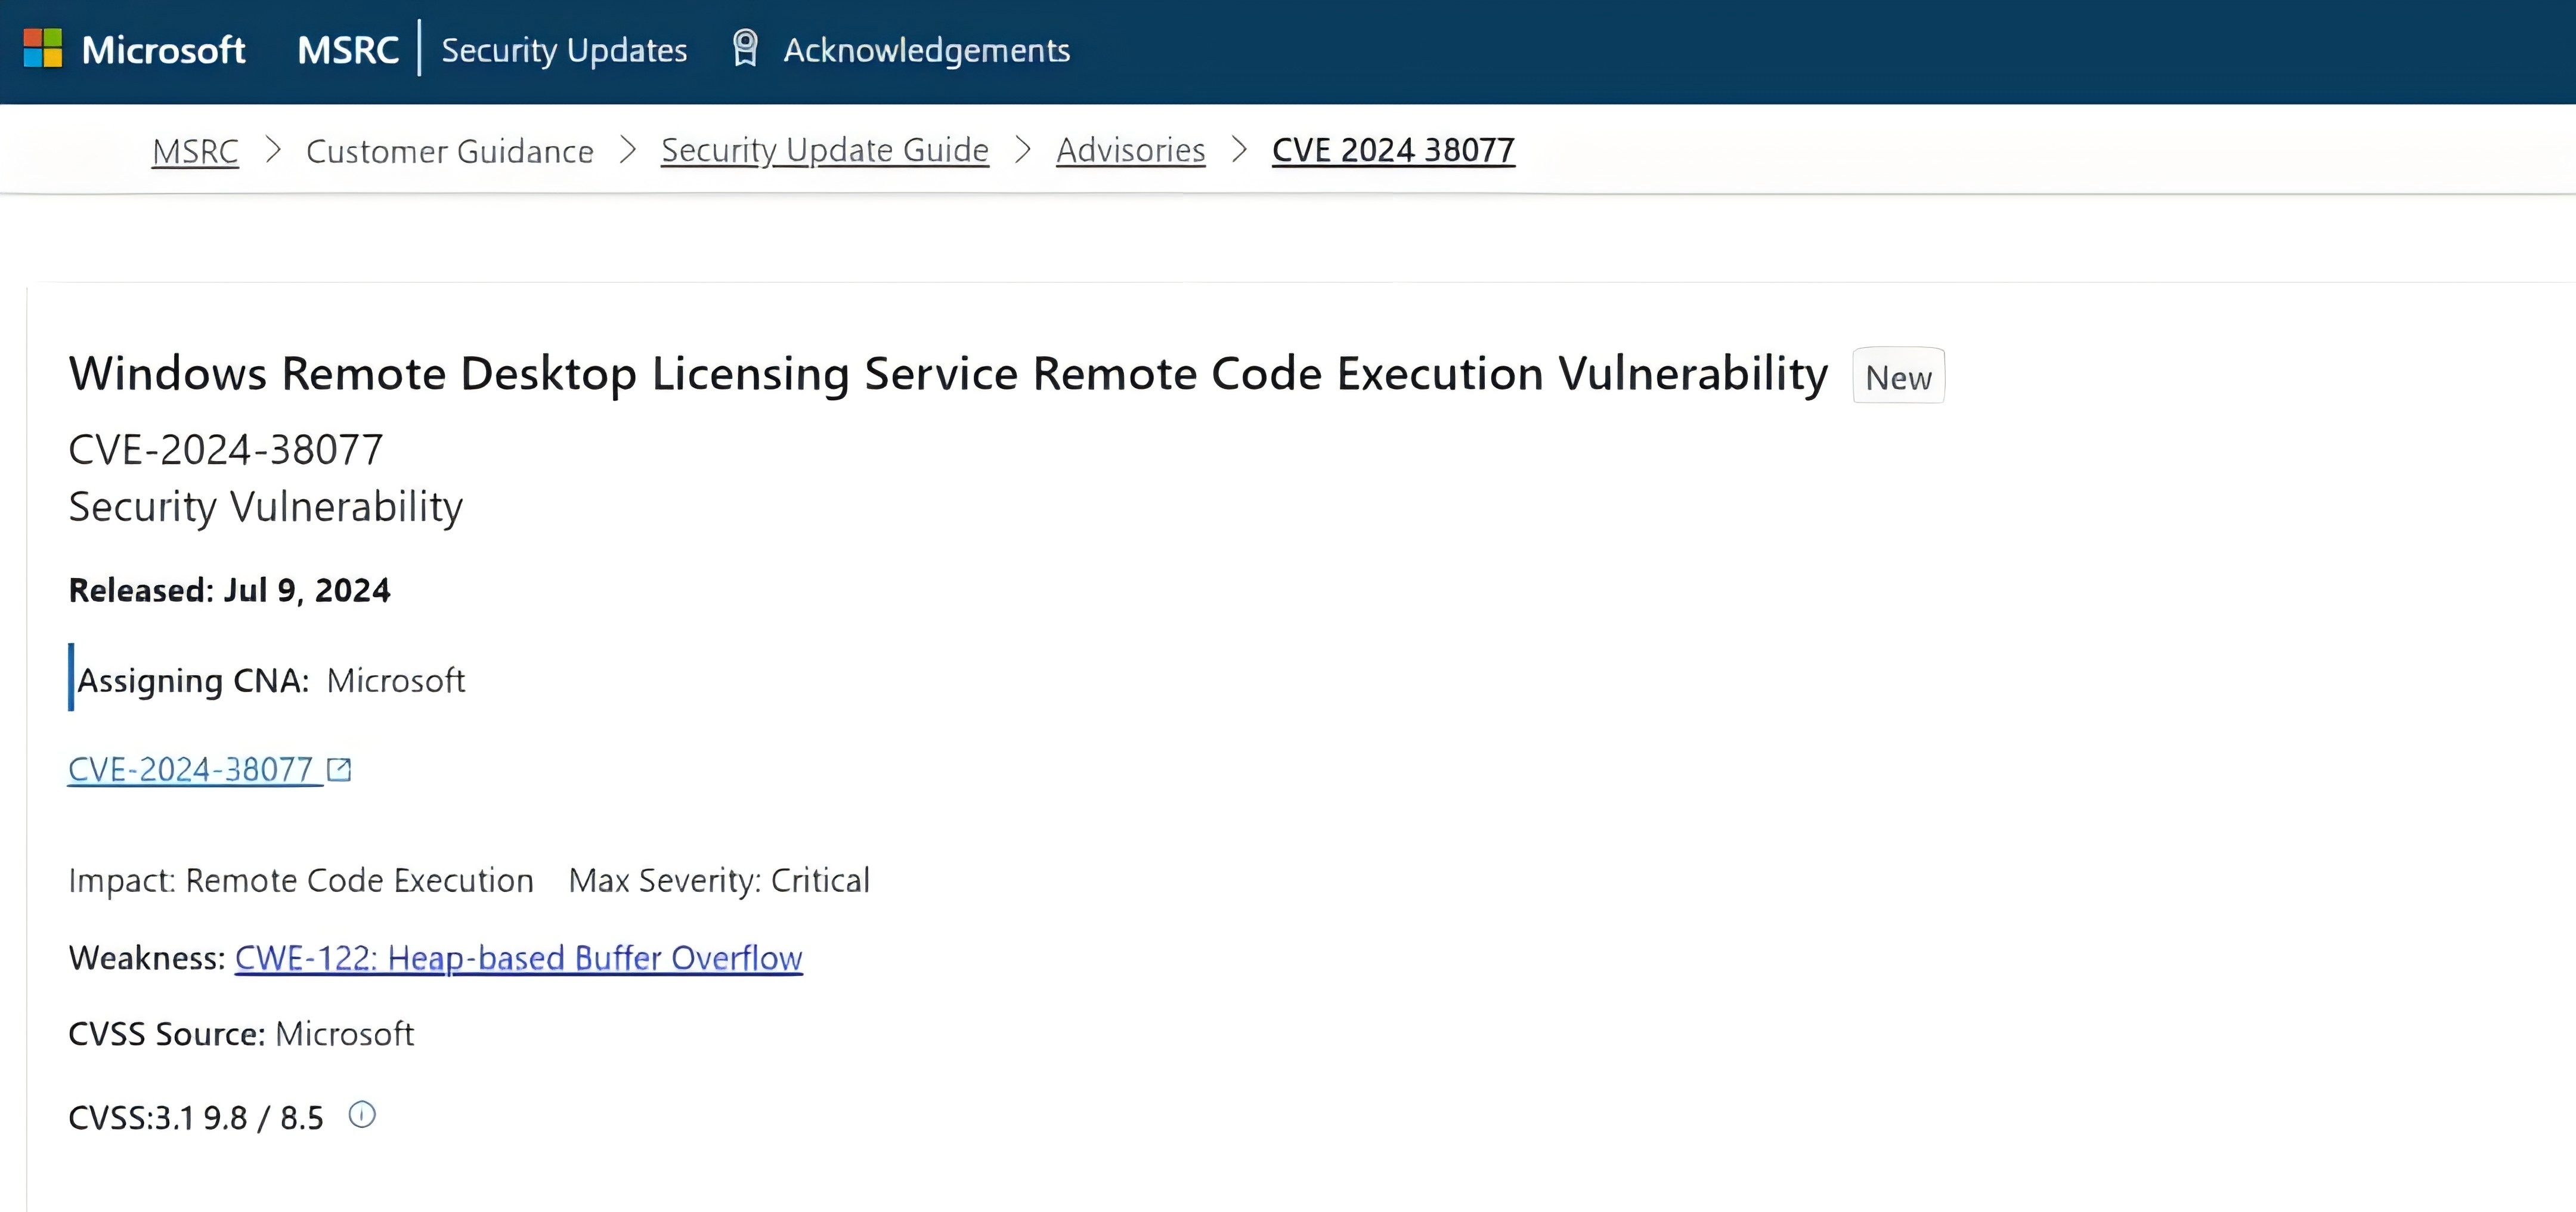Viewport: 2576px width, 1212px height.
Task: Navigate to Security Update Guide breadcrumb
Action: pos(825,150)
